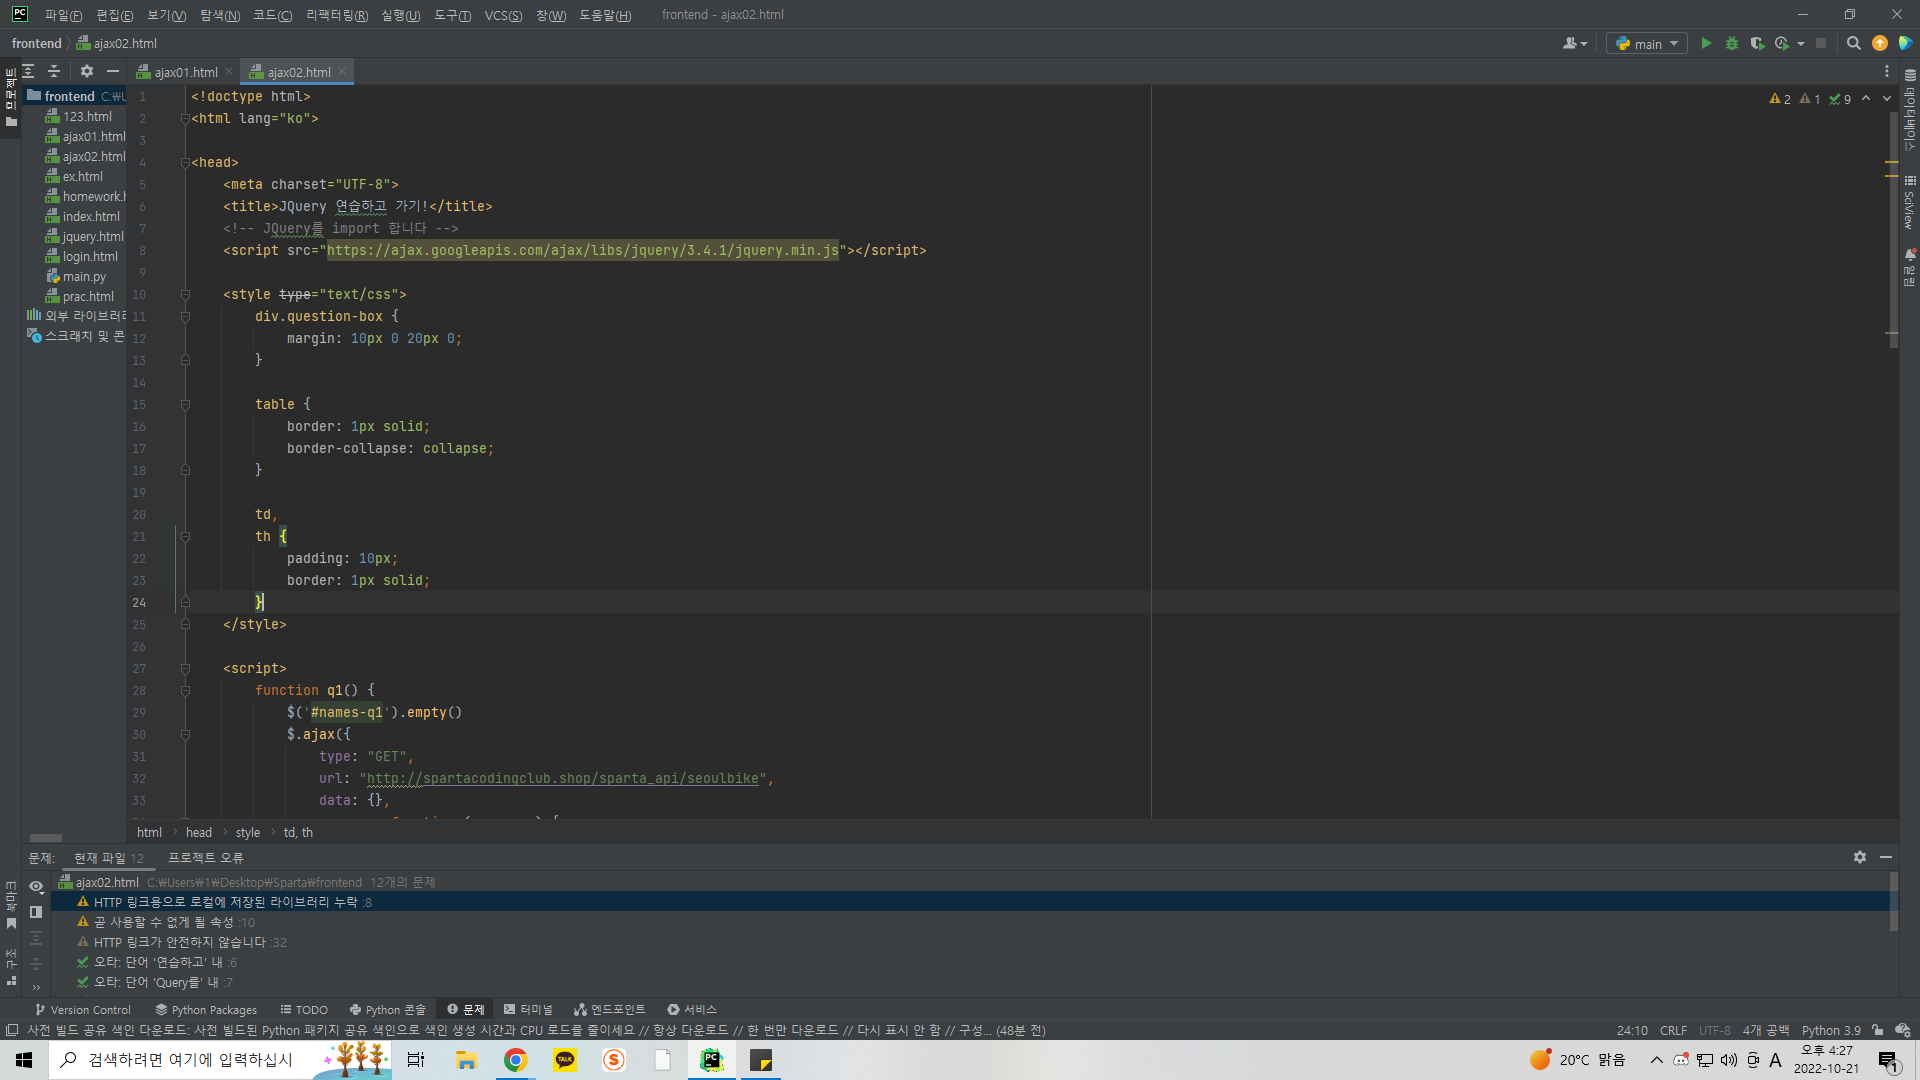Open the main run configuration dropdown
Image resolution: width=1920 pixels, height=1080 pixels.
click(x=1648, y=44)
